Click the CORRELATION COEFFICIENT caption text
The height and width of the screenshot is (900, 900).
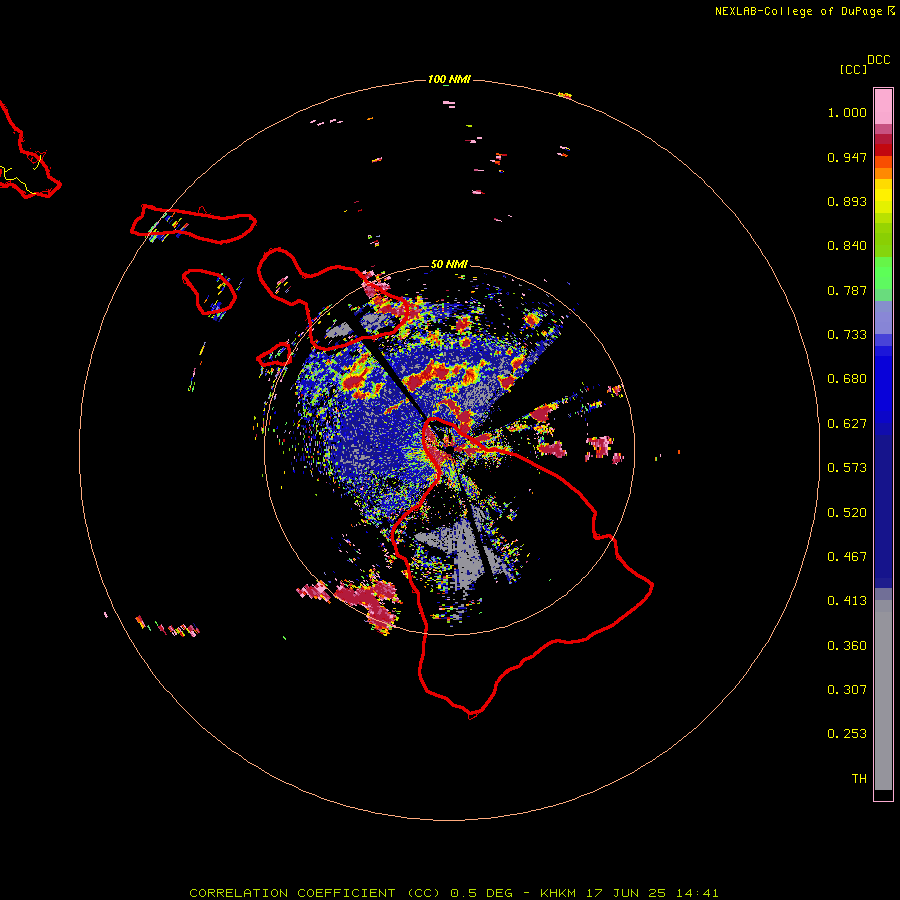pos(292,893)
